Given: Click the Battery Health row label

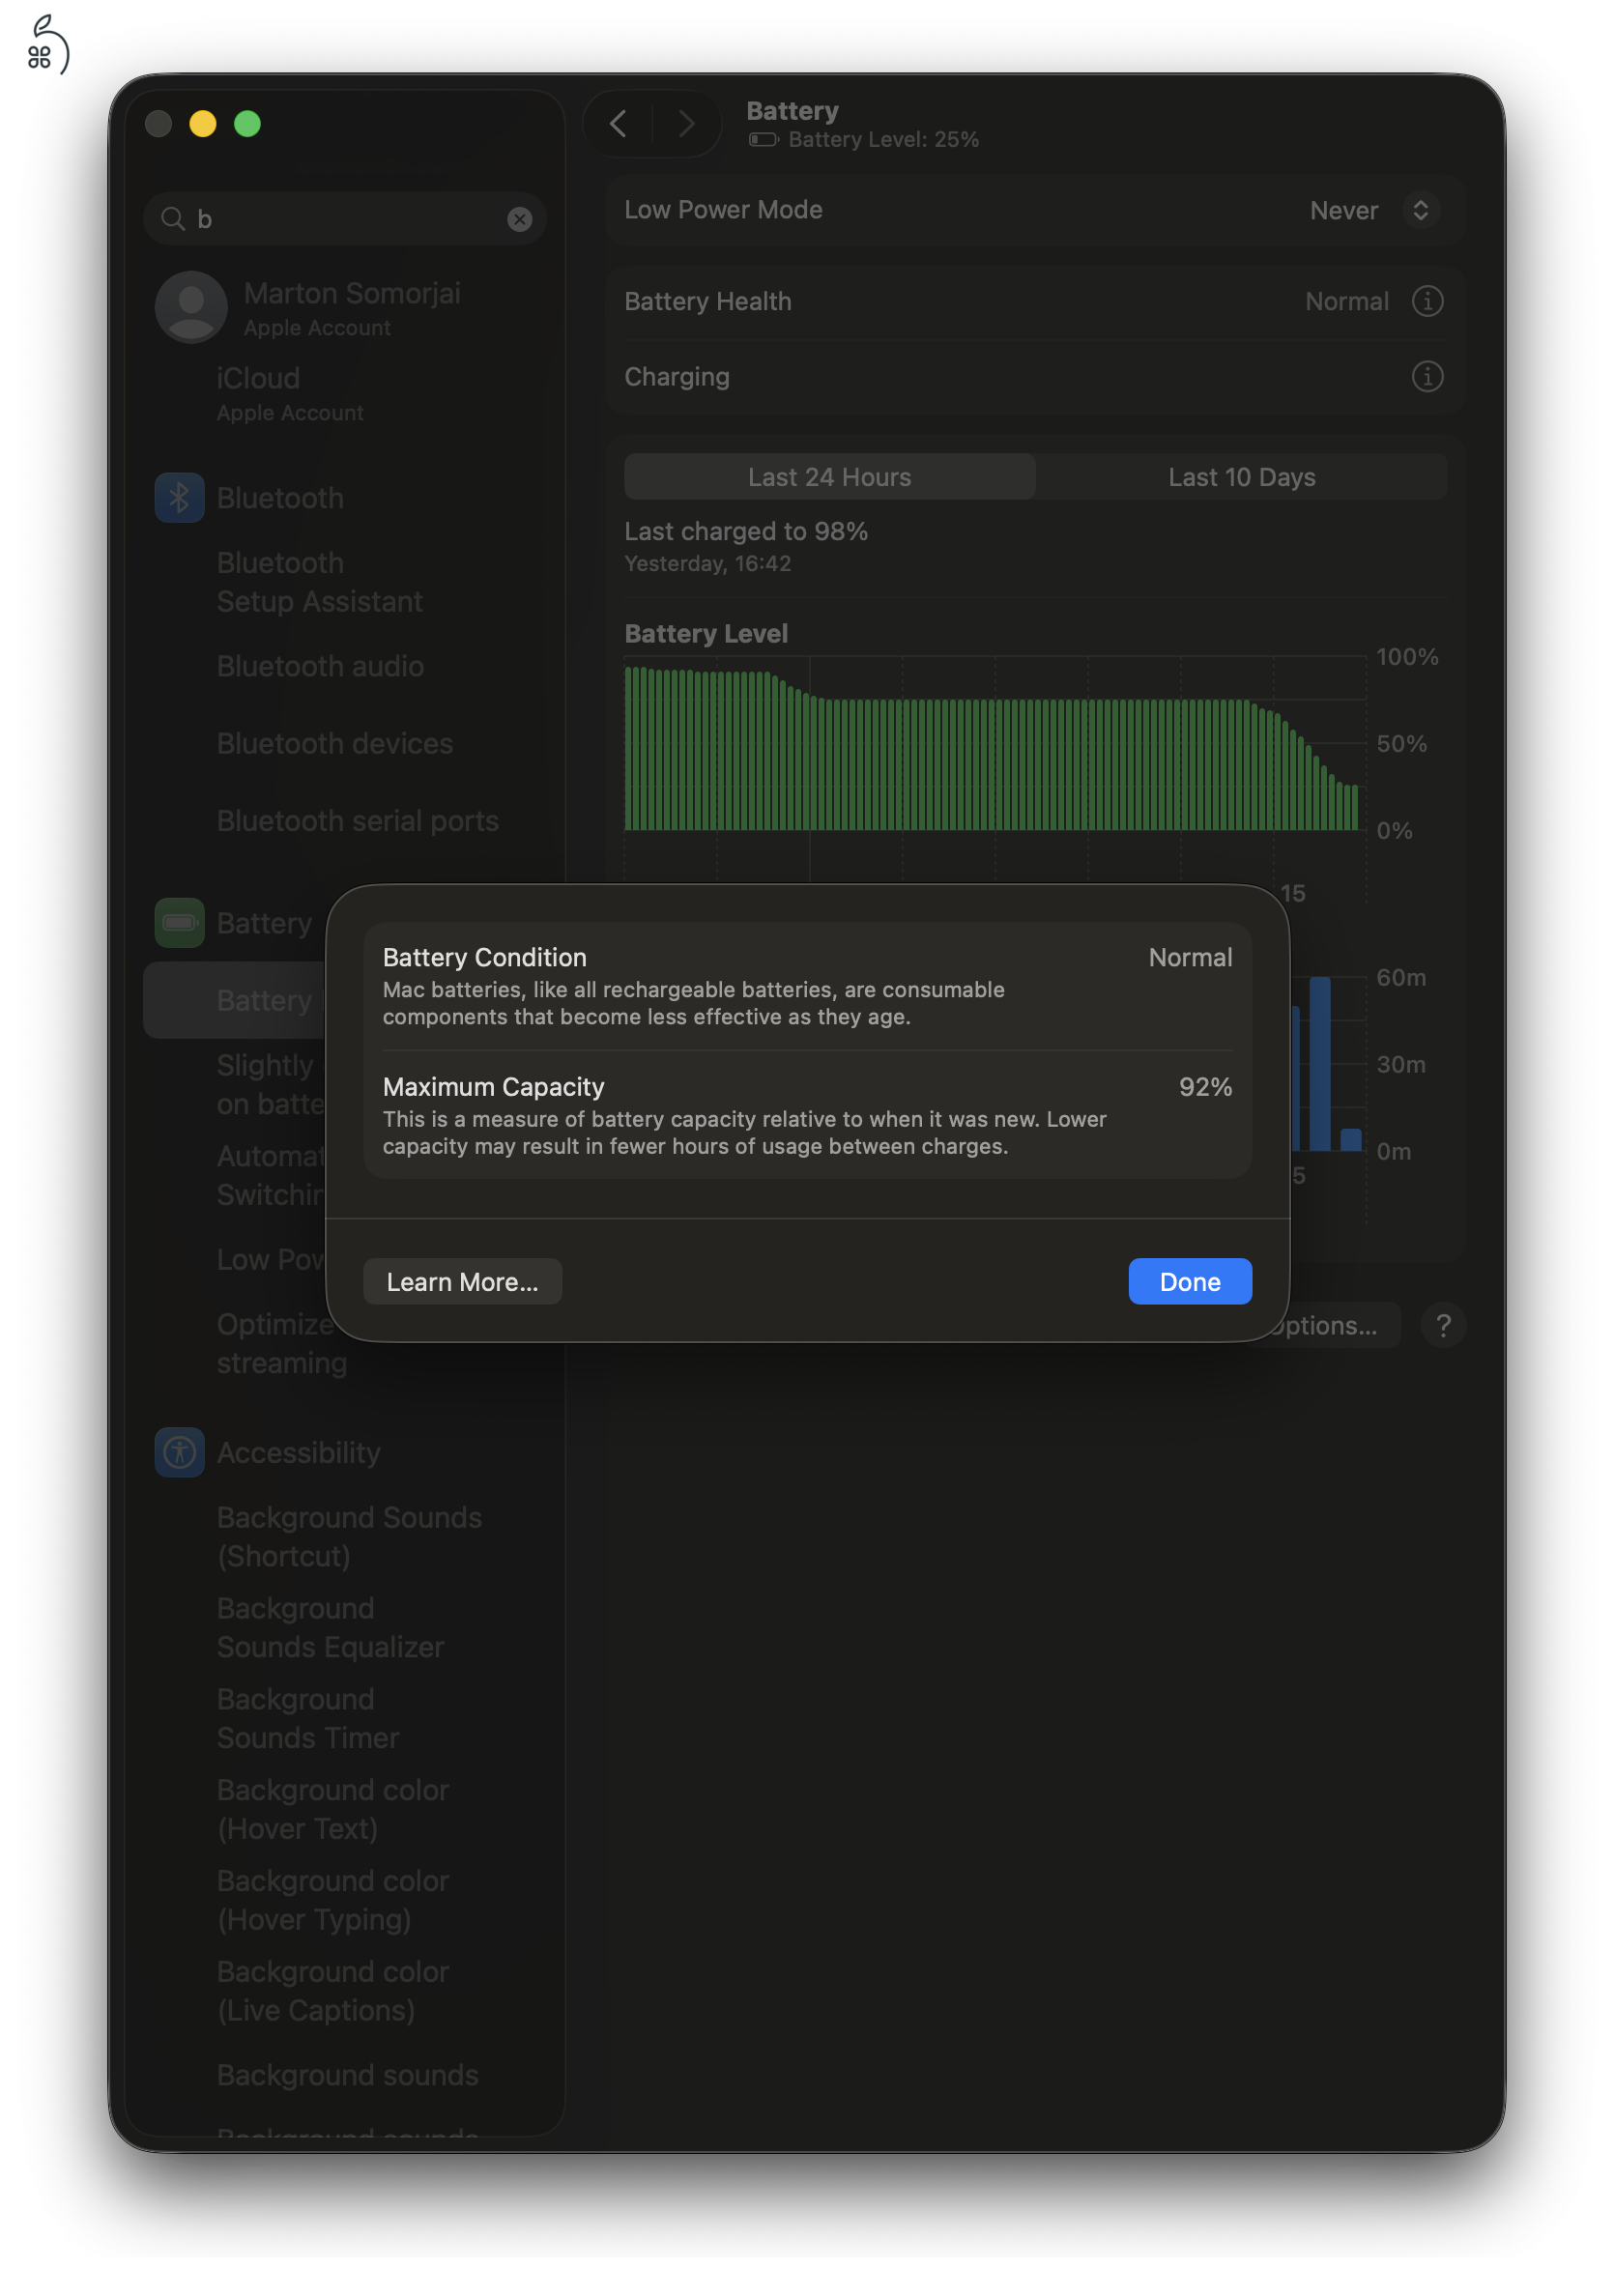Looking at the screenshot, I should [x=708, y=301].
